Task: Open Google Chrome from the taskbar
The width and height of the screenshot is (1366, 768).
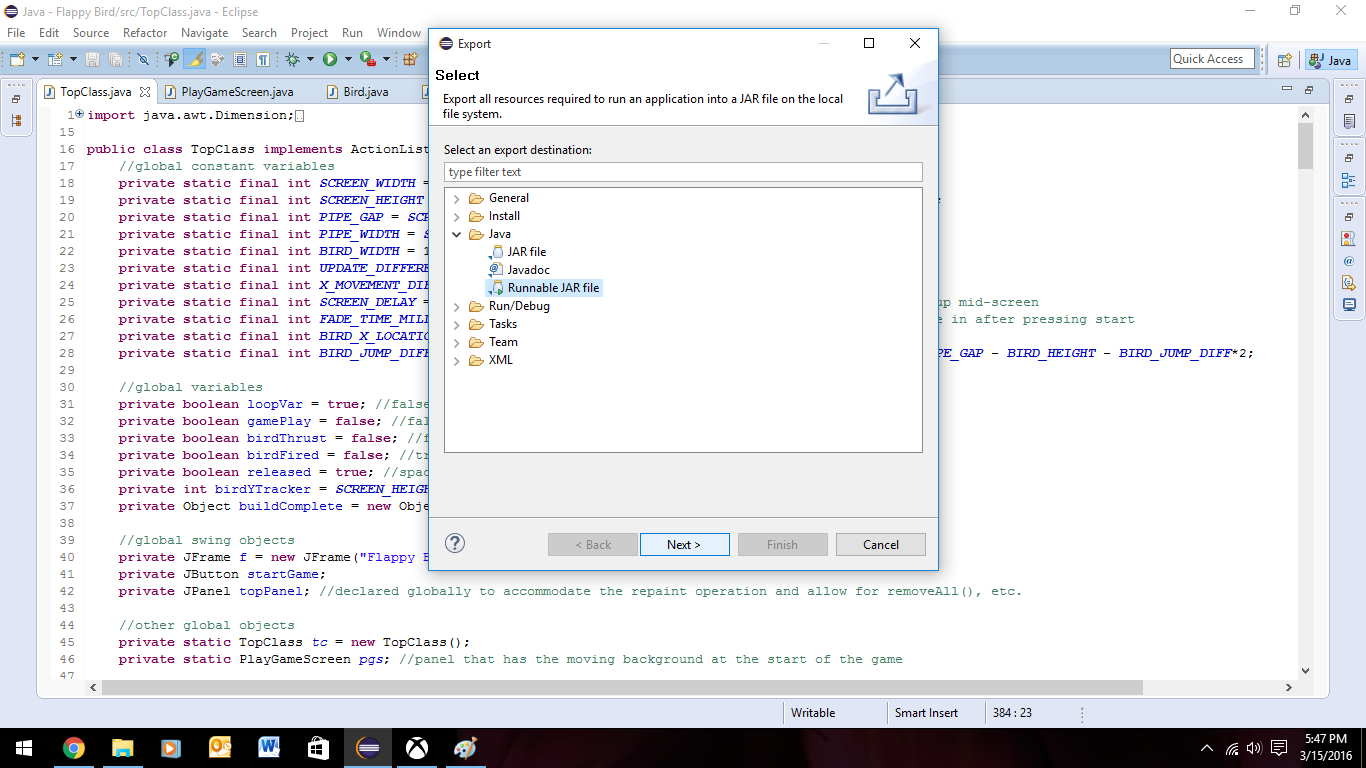Action: [73, 747]
